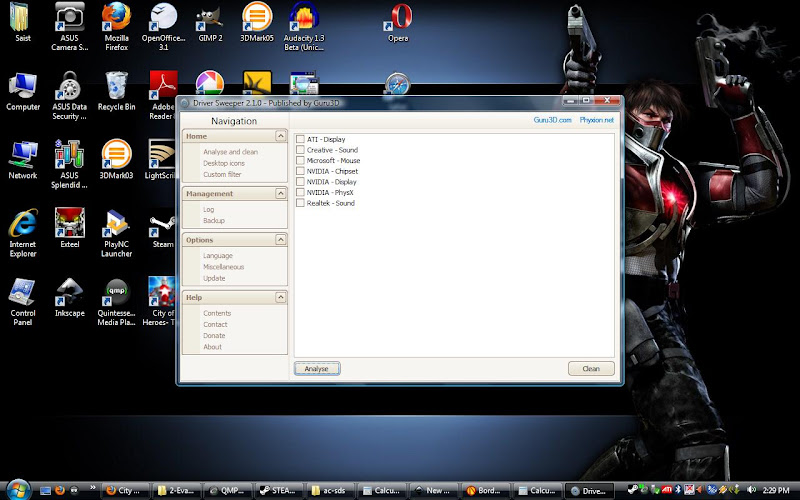Screen dimensions: 800x500
Task: Switch to the STEA... taskbar button
Action: click(x=279, y=491)
